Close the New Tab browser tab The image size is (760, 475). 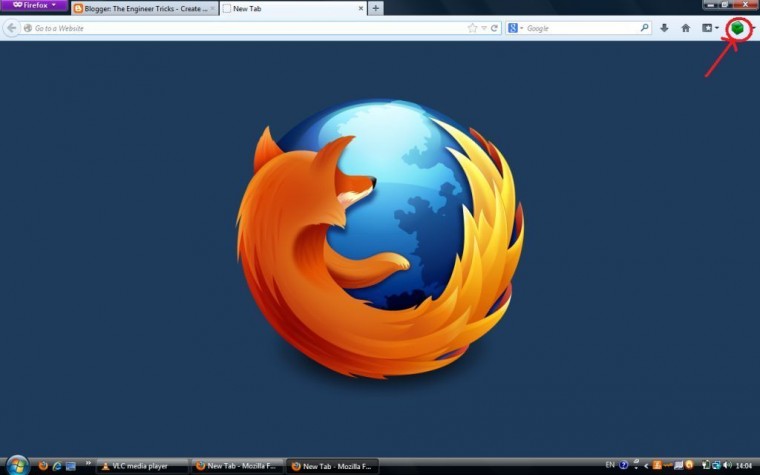[x=361, y=8]
